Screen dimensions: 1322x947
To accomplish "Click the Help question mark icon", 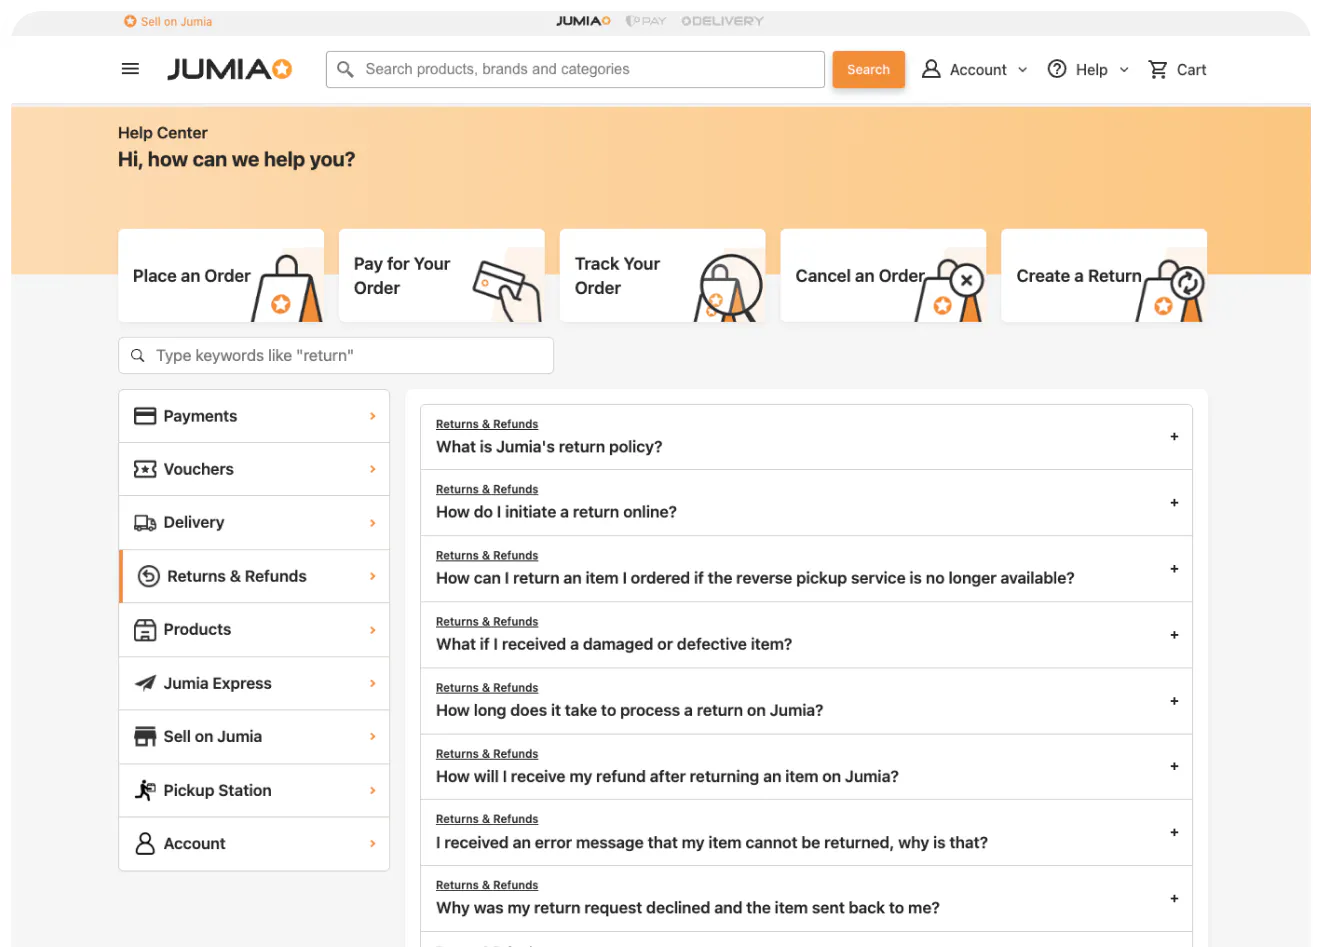I will pos(1057,69).
